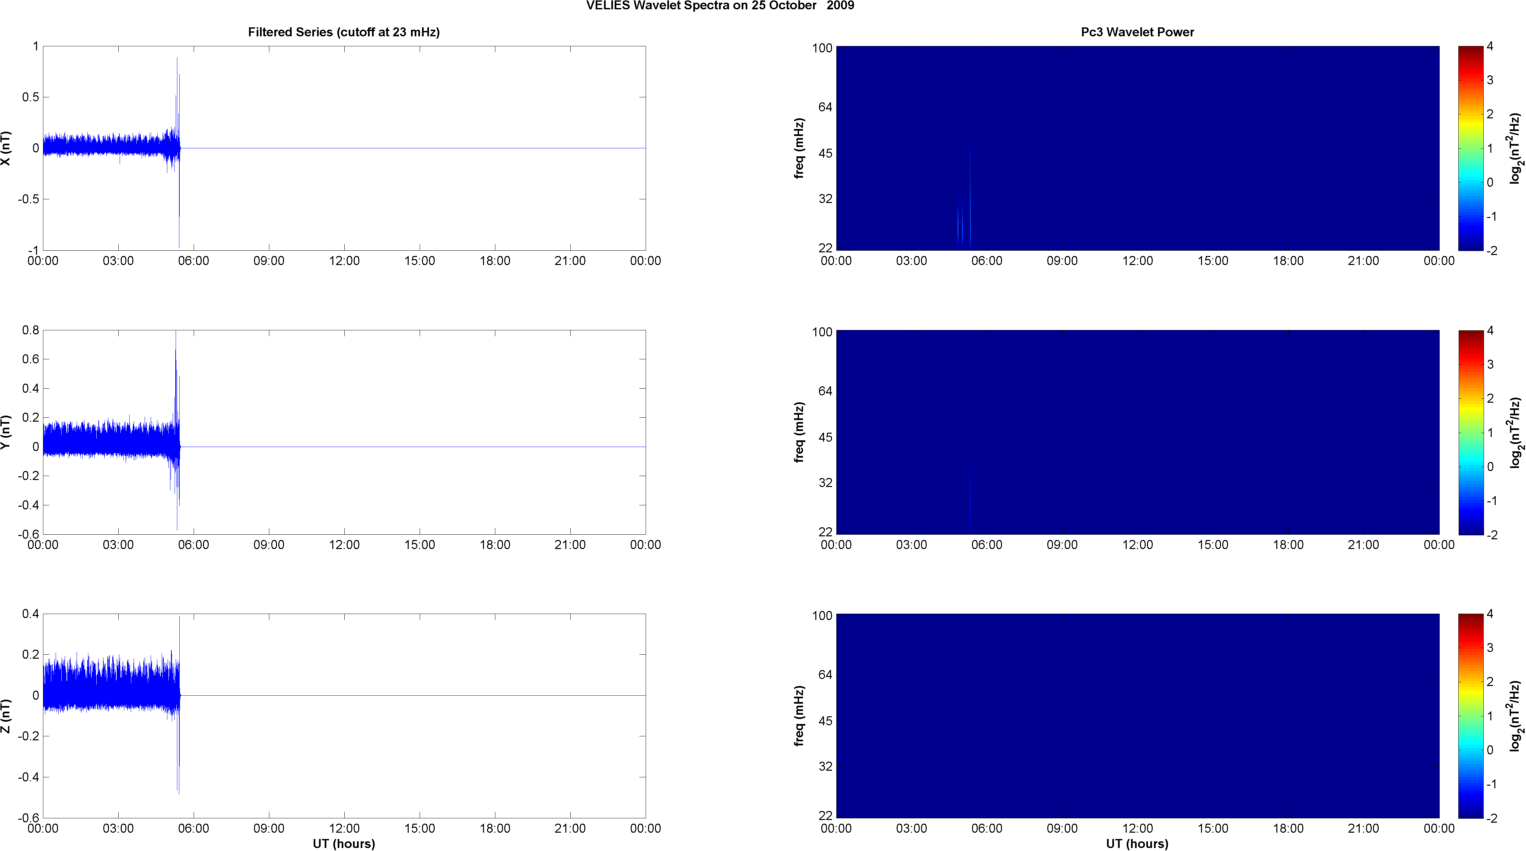Click the X component filtered series plot

[344, 148]
